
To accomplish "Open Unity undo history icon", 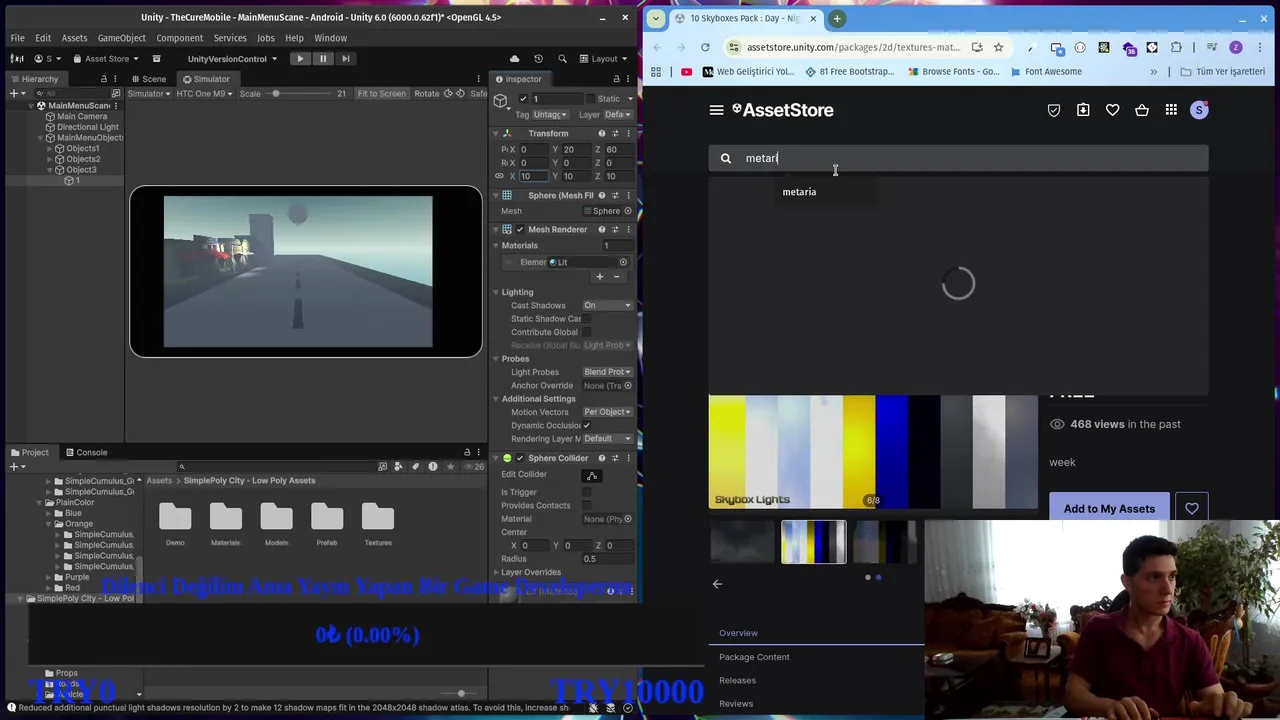I will [538, 58].
